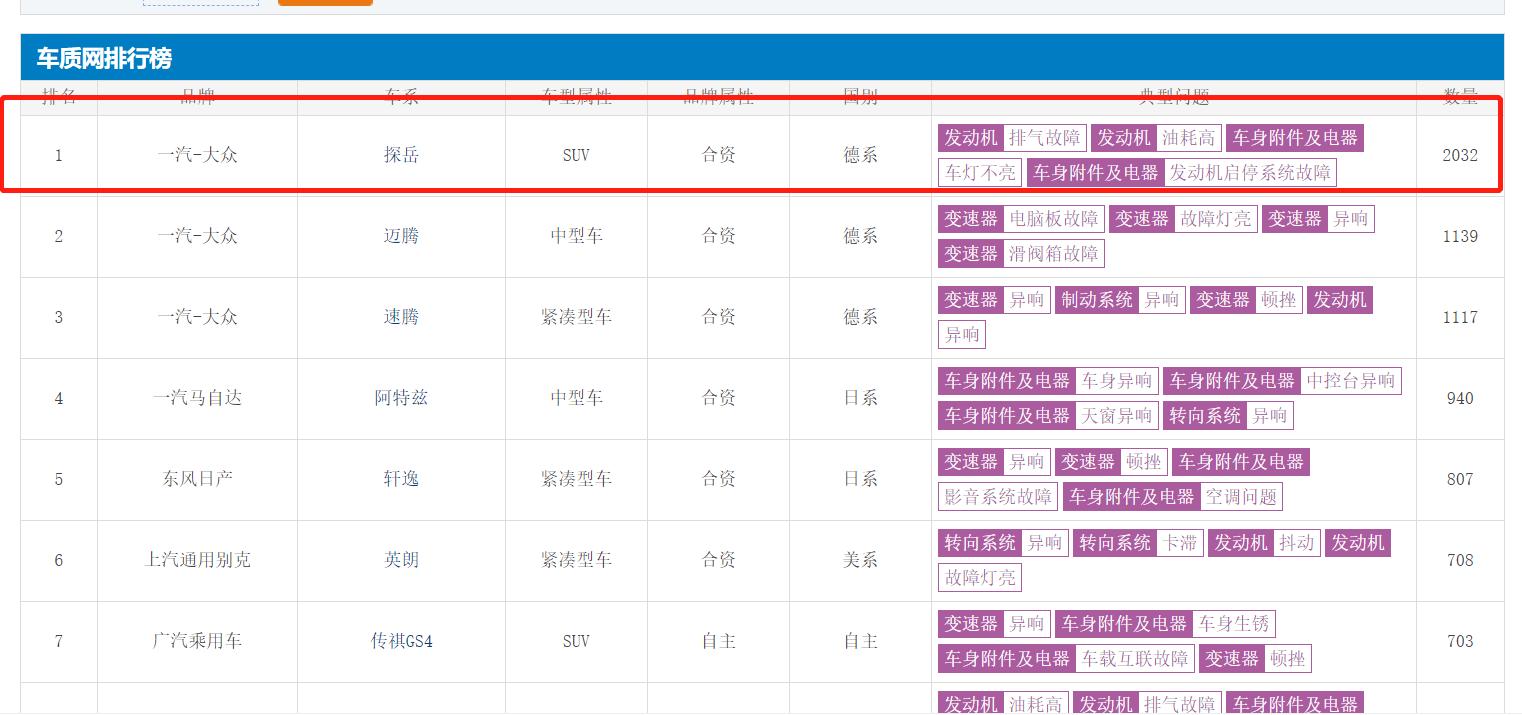1522x715 pixels.
Task: Click the complaint count 2032
Action: coord(1460,155)
